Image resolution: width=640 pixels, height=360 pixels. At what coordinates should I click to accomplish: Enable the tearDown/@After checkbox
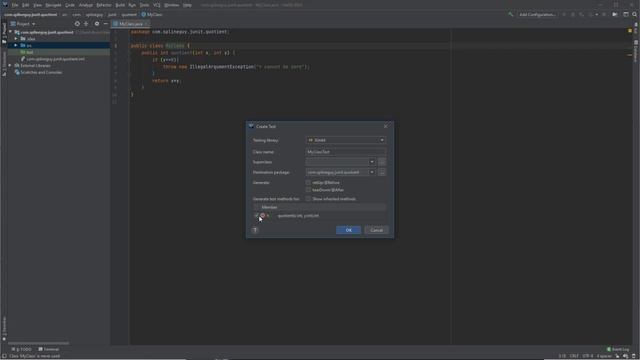click(x=308, y=190)
